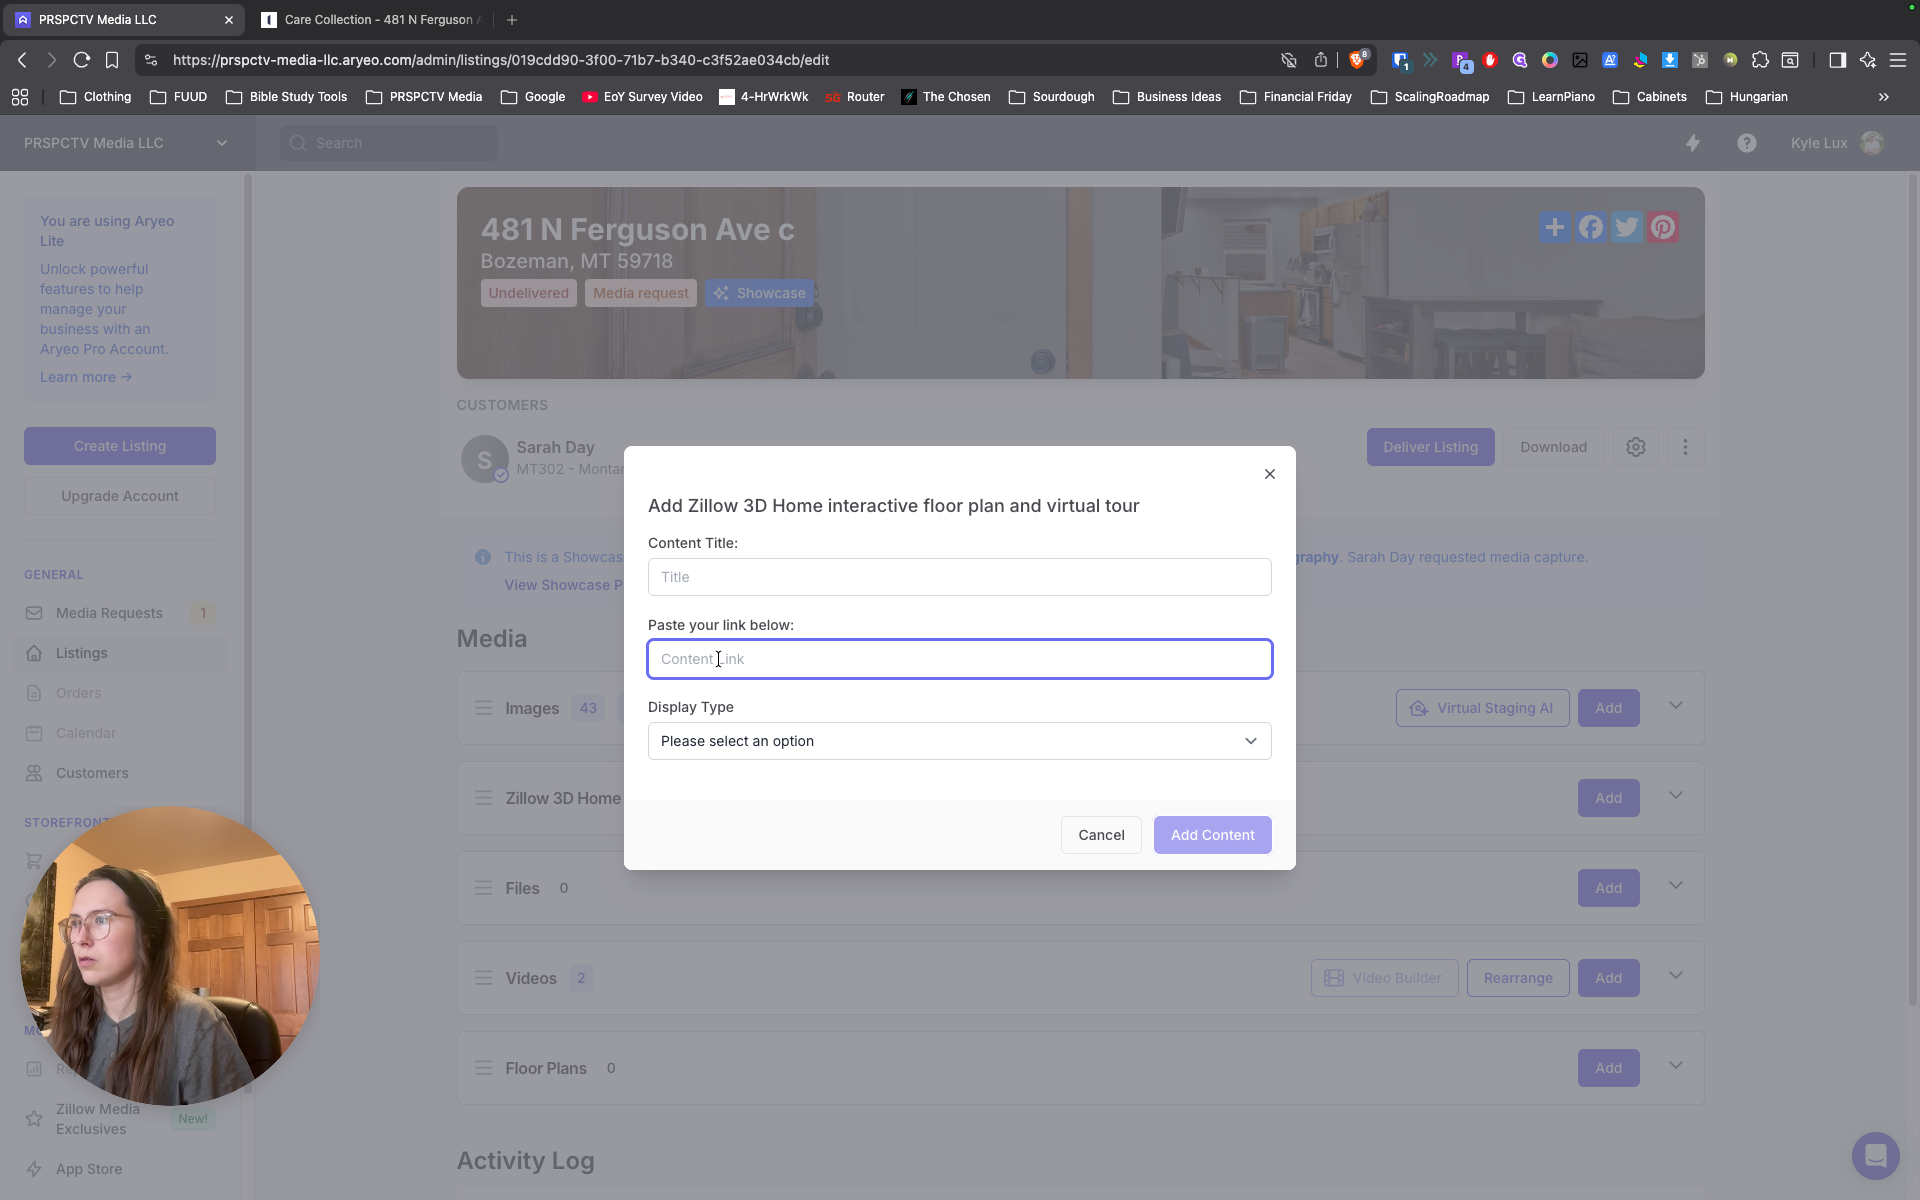This screenshot has height=1200, width=1920.
Task: Open Media Requests in the sidebar
Action: [x=109, y=613]
